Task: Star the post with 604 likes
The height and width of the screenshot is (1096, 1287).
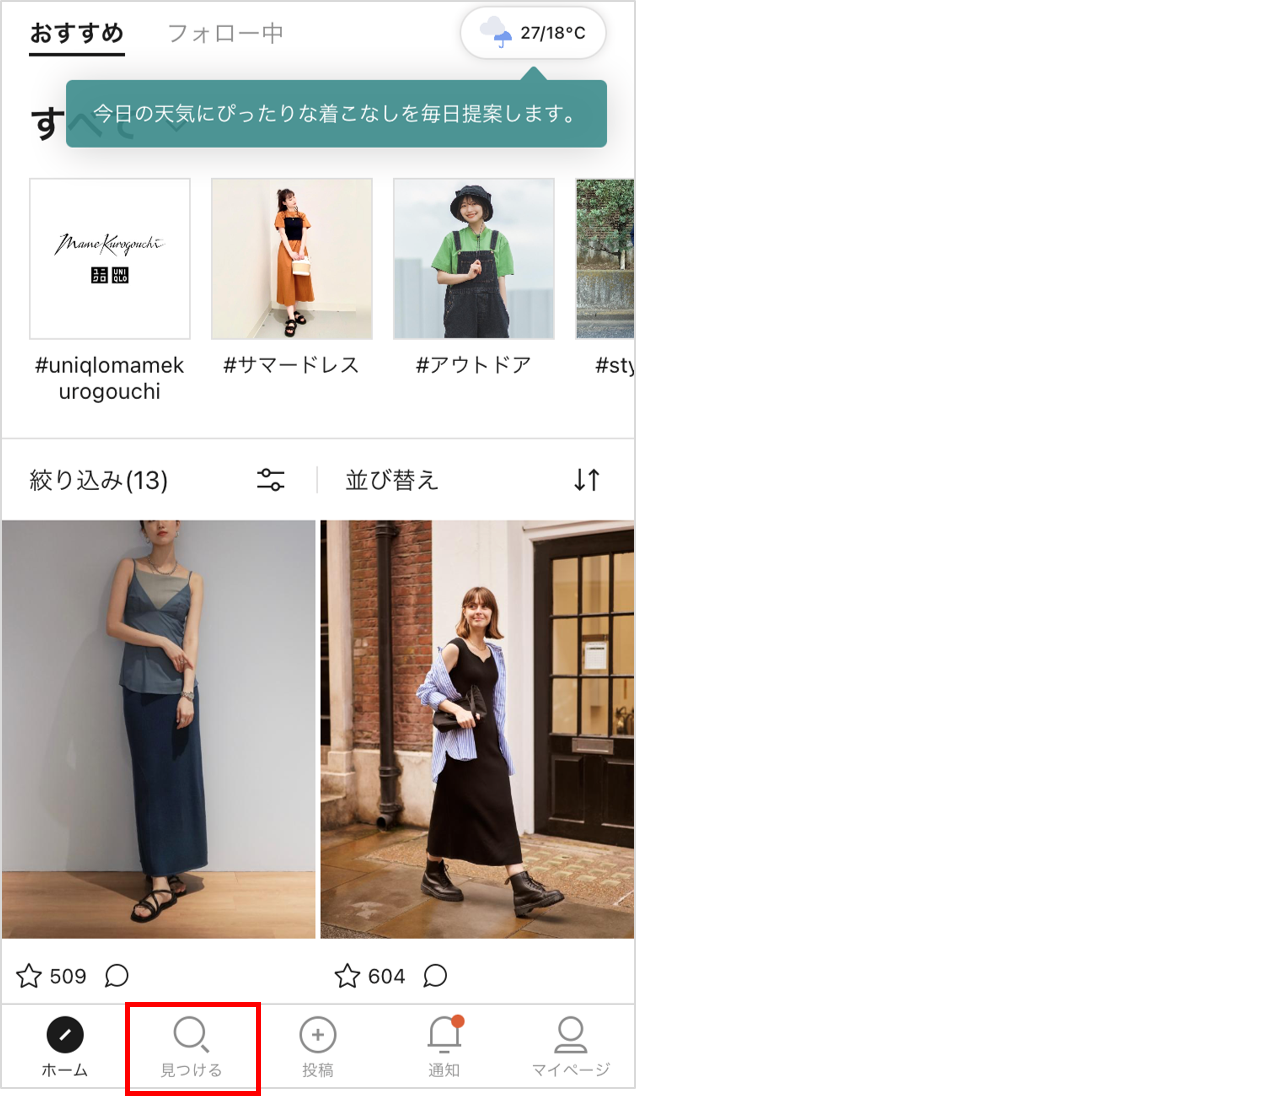Action: (347, 976)
